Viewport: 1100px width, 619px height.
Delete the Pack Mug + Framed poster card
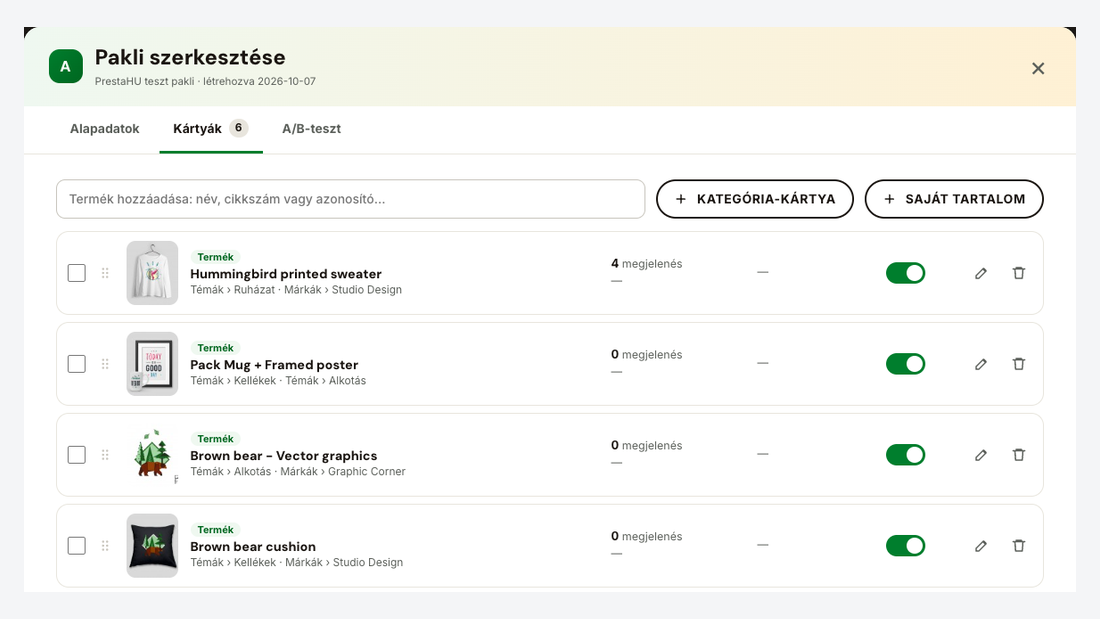pos(1019,364)
